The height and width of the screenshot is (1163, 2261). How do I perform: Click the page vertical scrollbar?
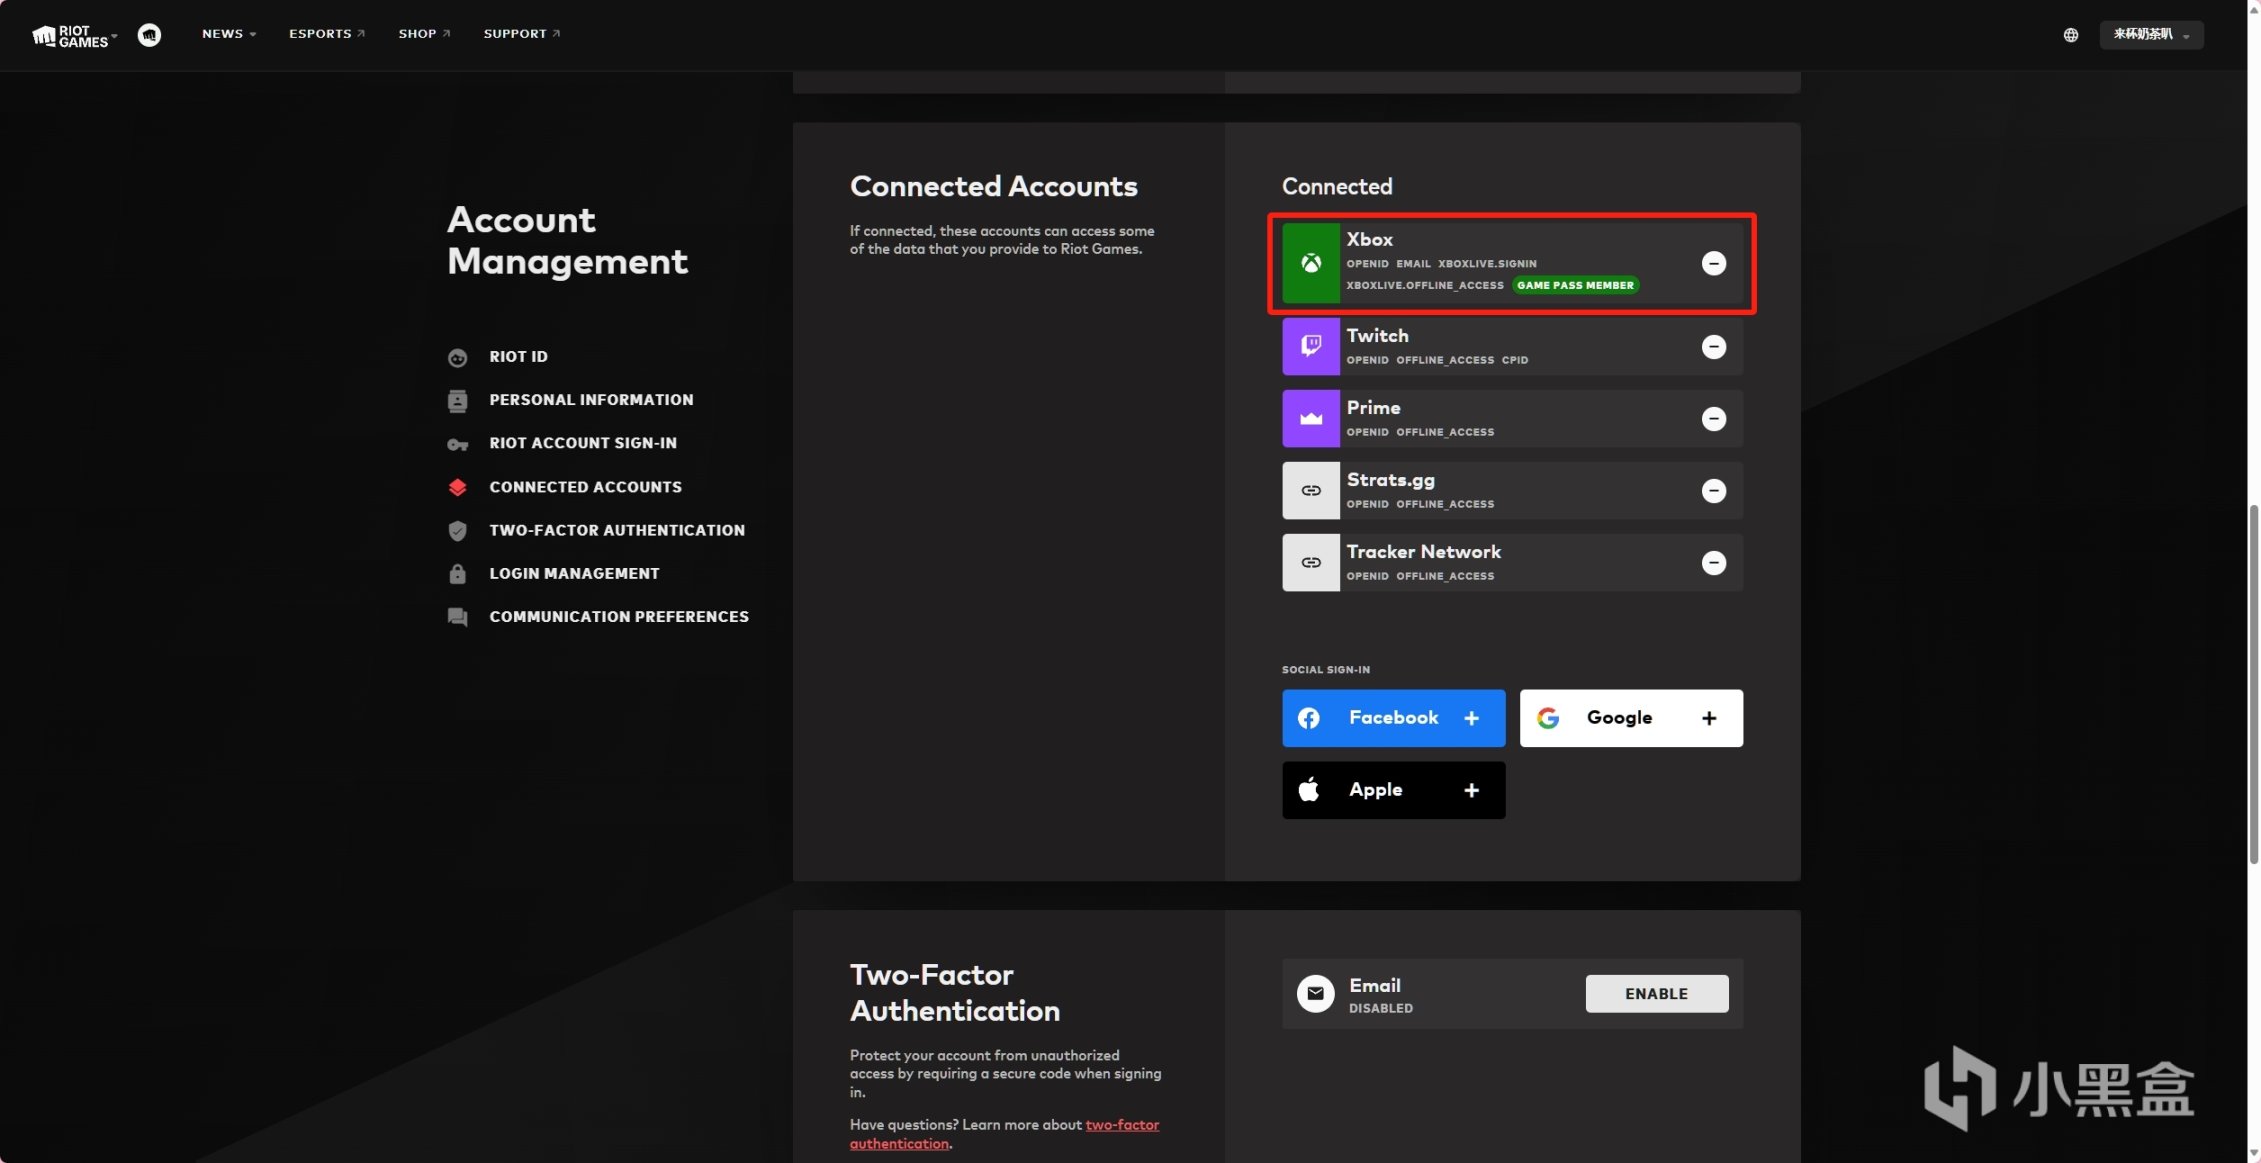point(2253,684)
